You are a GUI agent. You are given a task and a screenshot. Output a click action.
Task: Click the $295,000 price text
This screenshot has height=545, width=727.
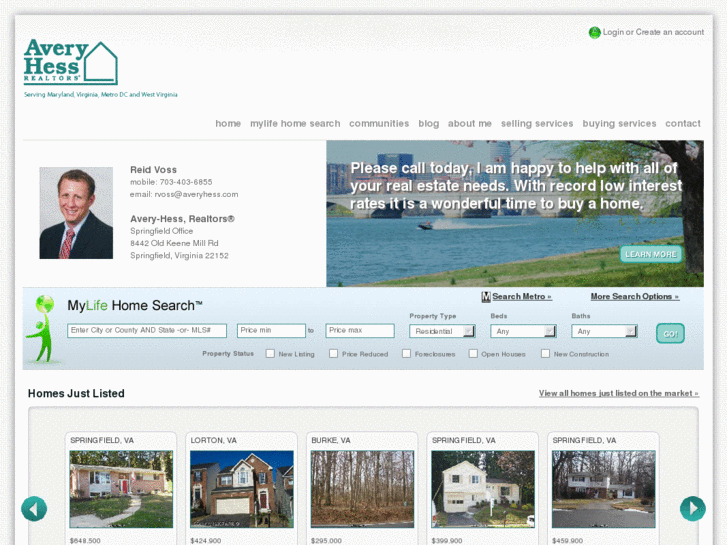(x=326, y=541)
